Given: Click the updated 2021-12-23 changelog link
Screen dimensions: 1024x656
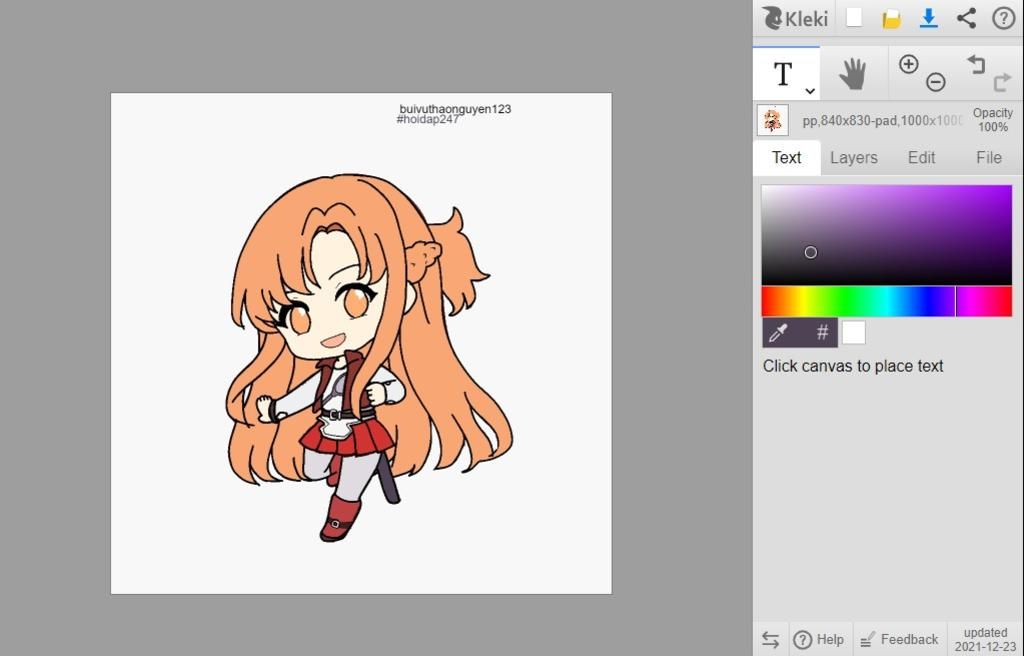Looking at the screenshot, I should coord(985,640).
